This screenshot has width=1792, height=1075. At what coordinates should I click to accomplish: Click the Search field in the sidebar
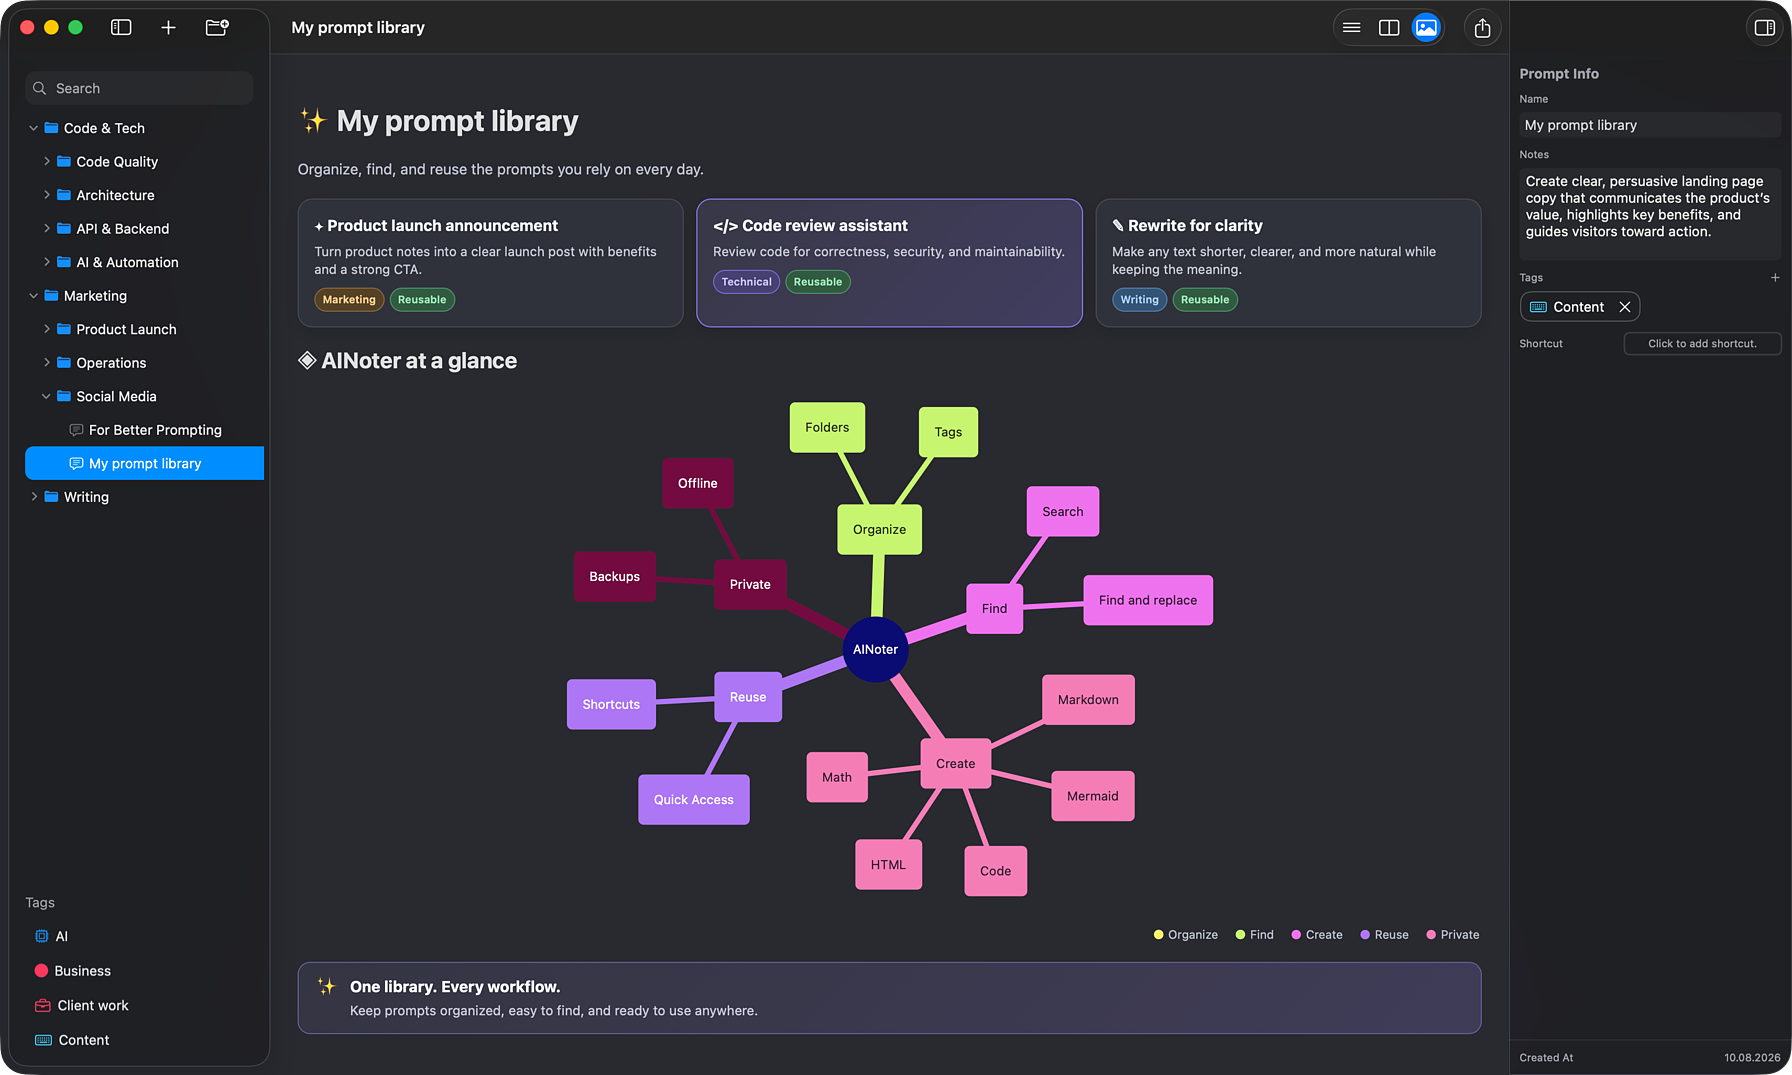[x=139, y=88]
